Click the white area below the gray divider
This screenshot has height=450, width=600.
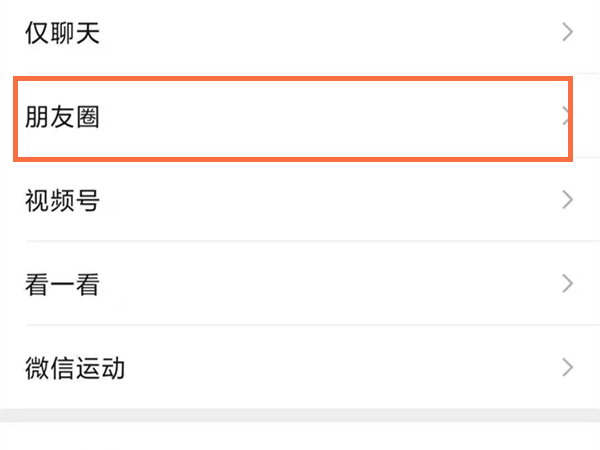(300, 436)
